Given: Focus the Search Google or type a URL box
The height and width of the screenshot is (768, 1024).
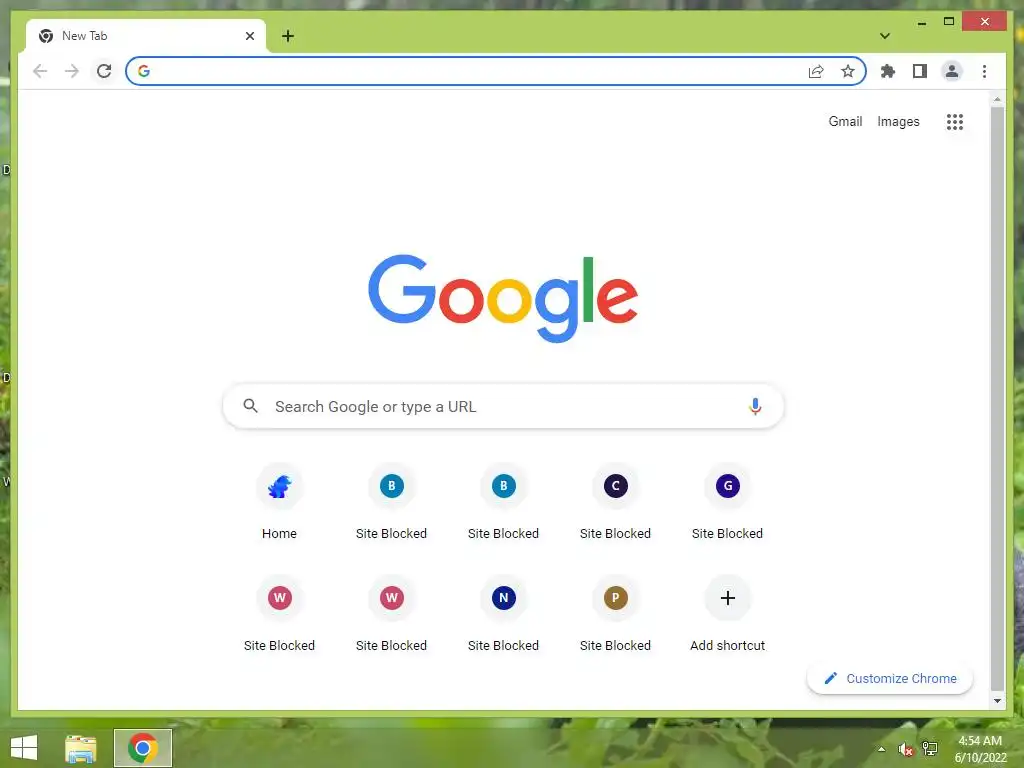Looking at the screenshot, I should (503, 406).
